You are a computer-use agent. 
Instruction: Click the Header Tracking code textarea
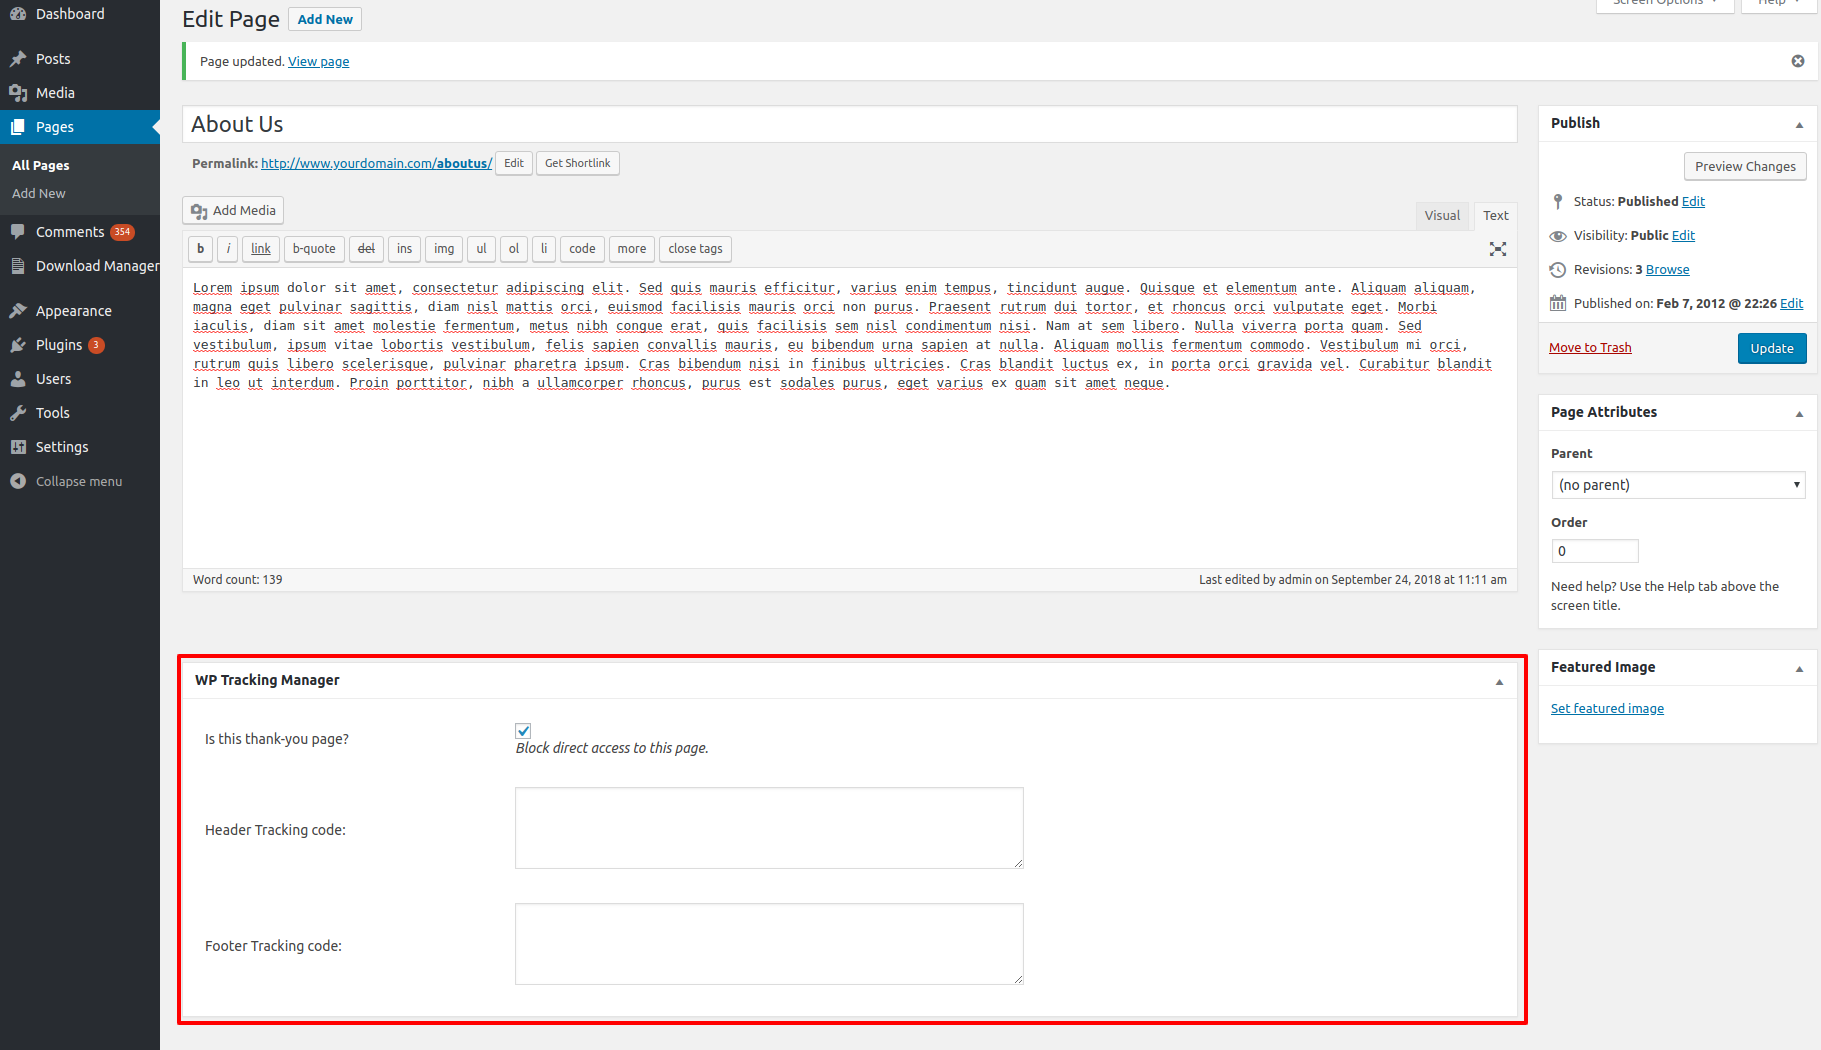pyautogui.click(x=769, y=828)
